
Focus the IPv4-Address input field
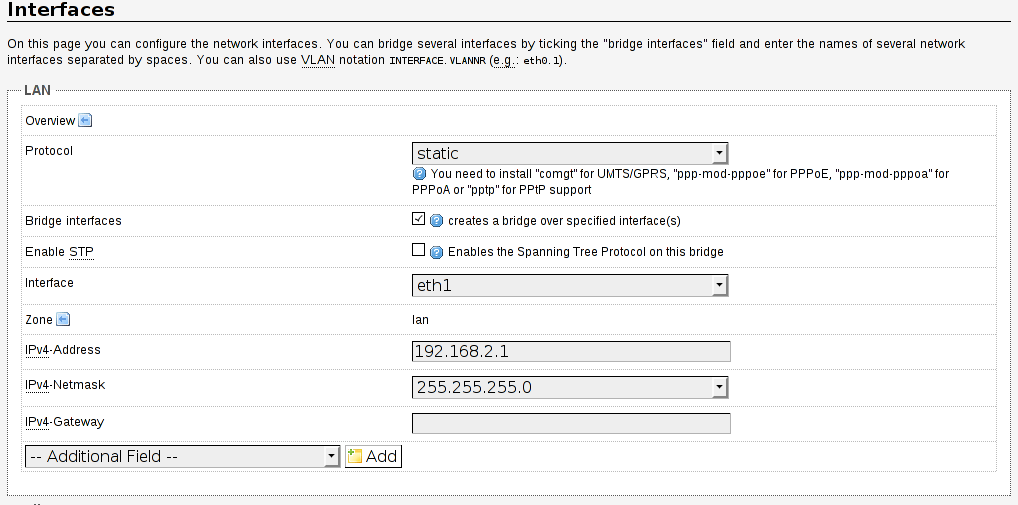coord(571,351)
